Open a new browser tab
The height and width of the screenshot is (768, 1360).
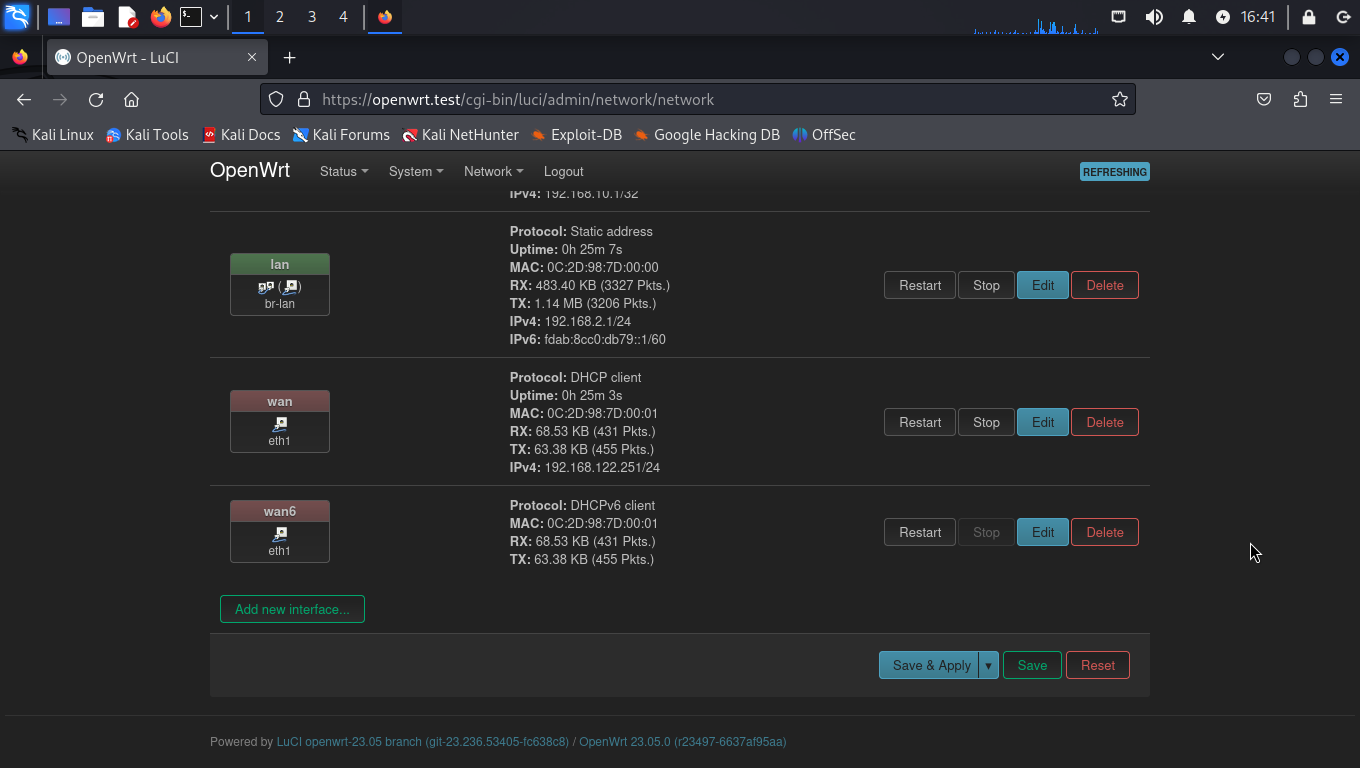289,57
